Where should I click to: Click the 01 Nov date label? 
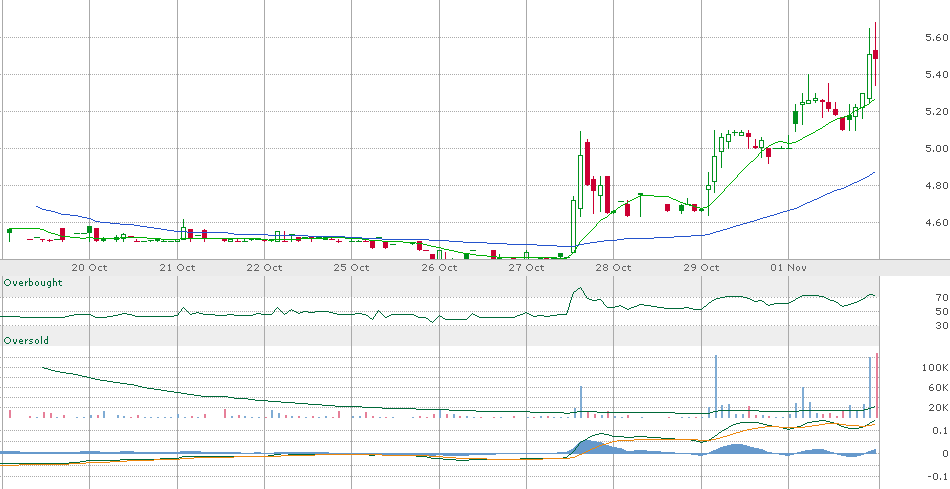(788, 267)
